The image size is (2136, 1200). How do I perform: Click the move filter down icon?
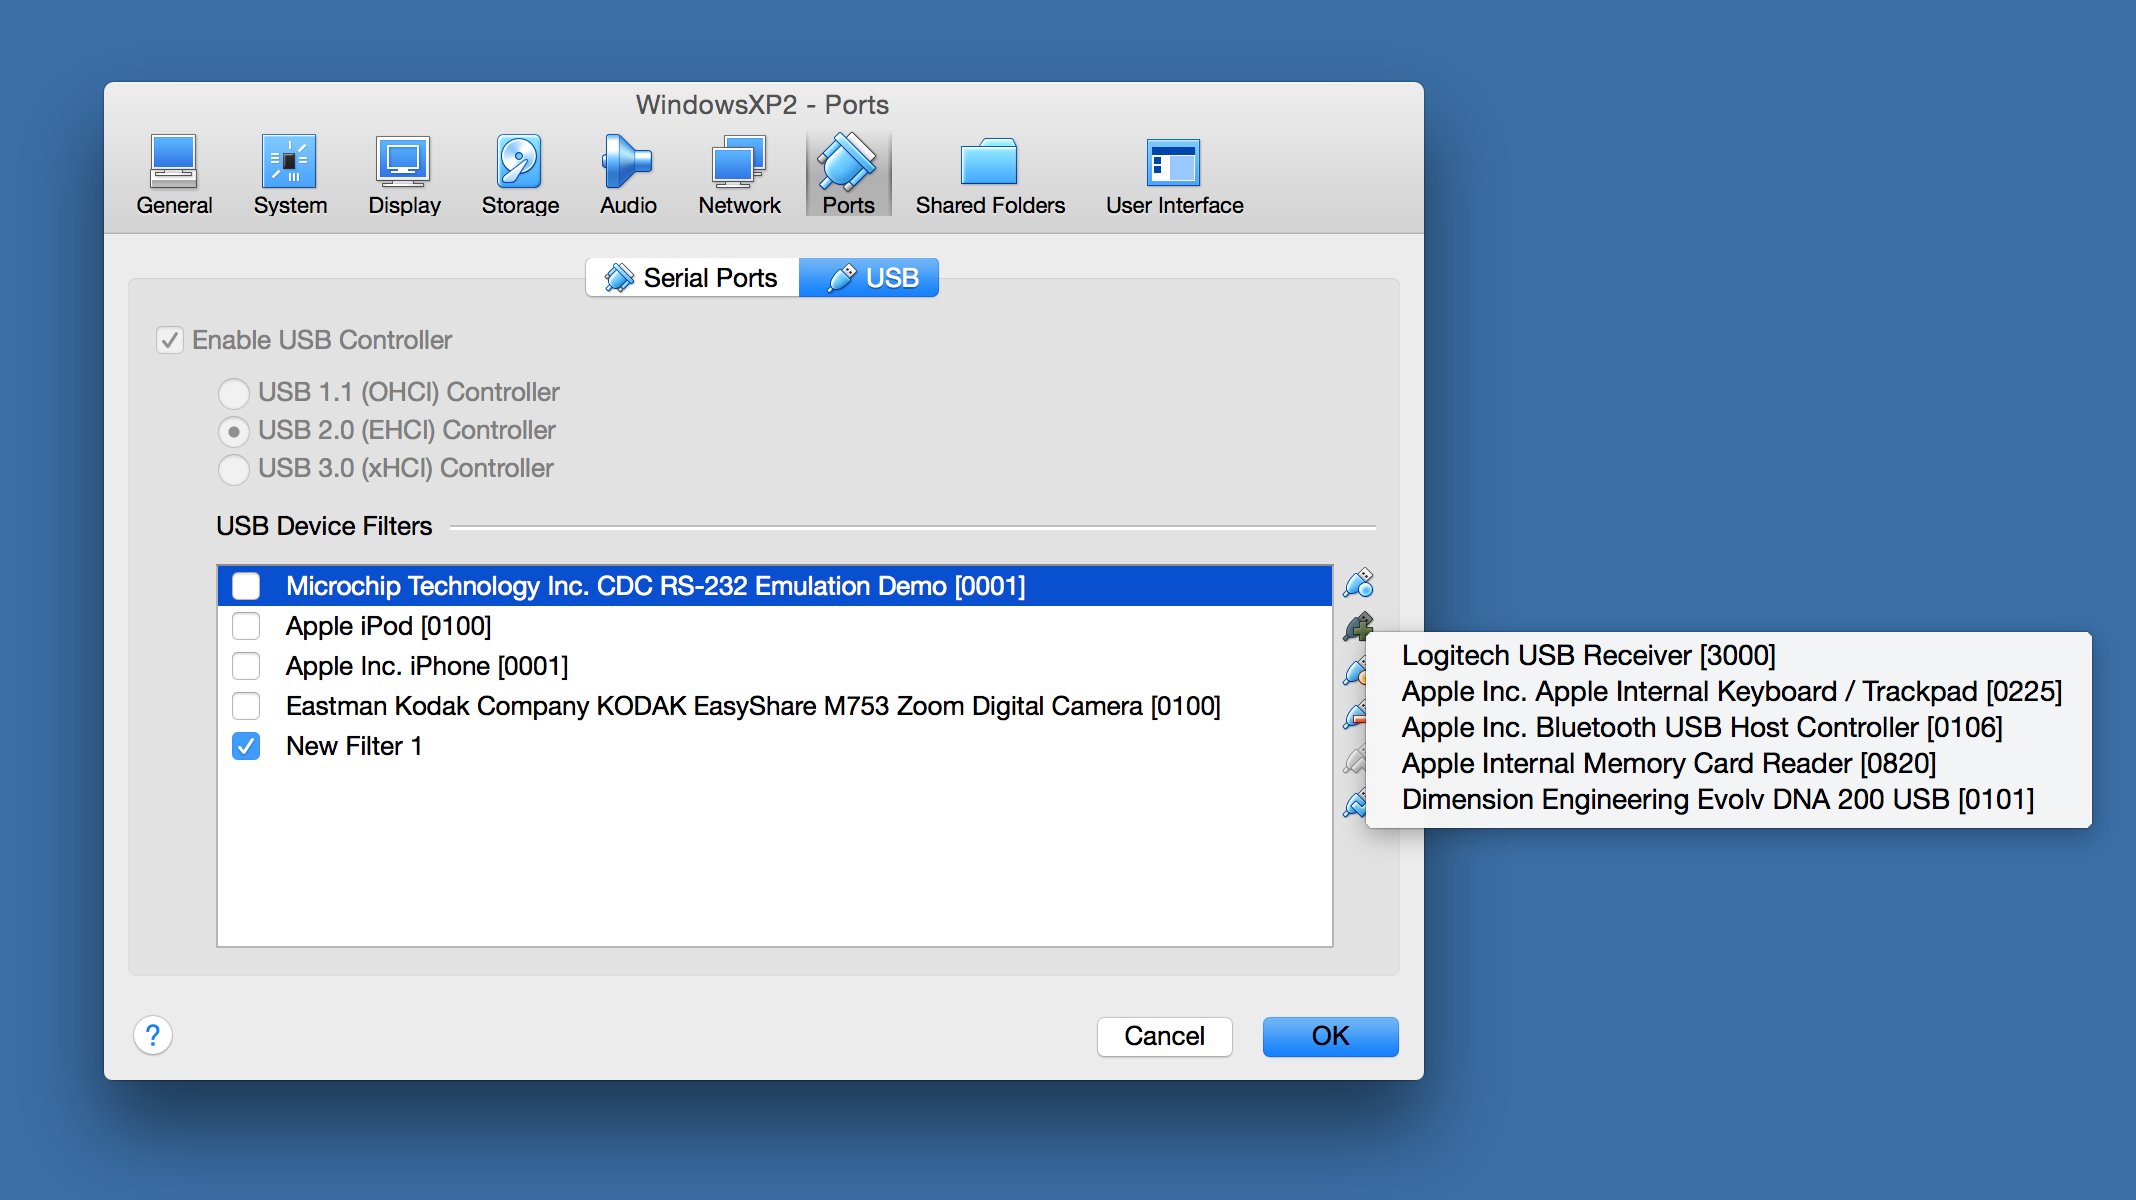tap(1354, 803)
